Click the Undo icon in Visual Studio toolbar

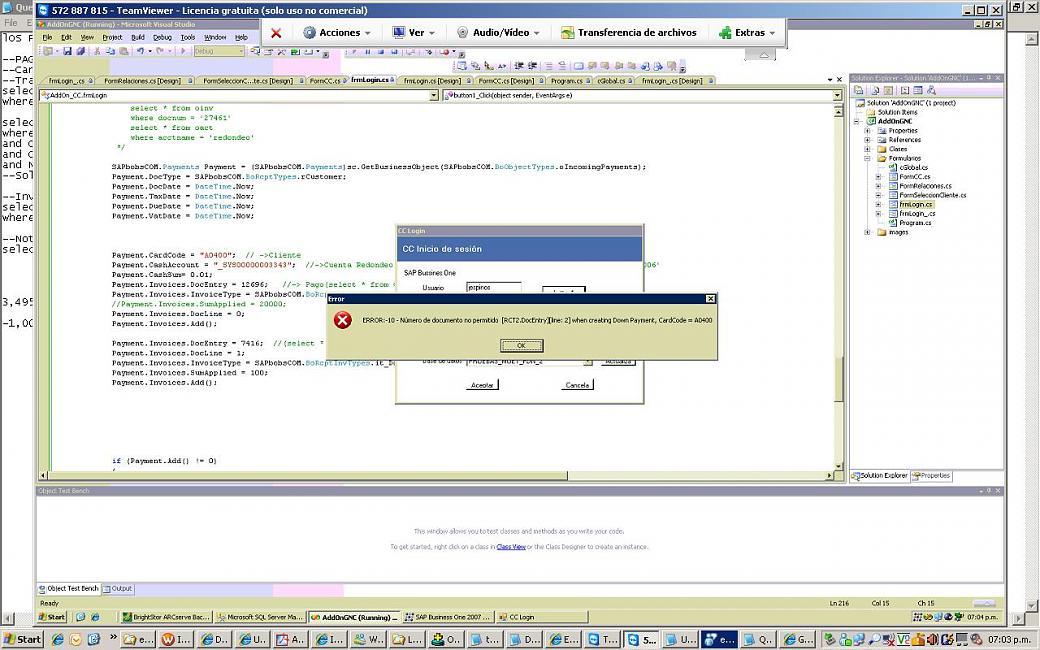[x=139, y=51]
